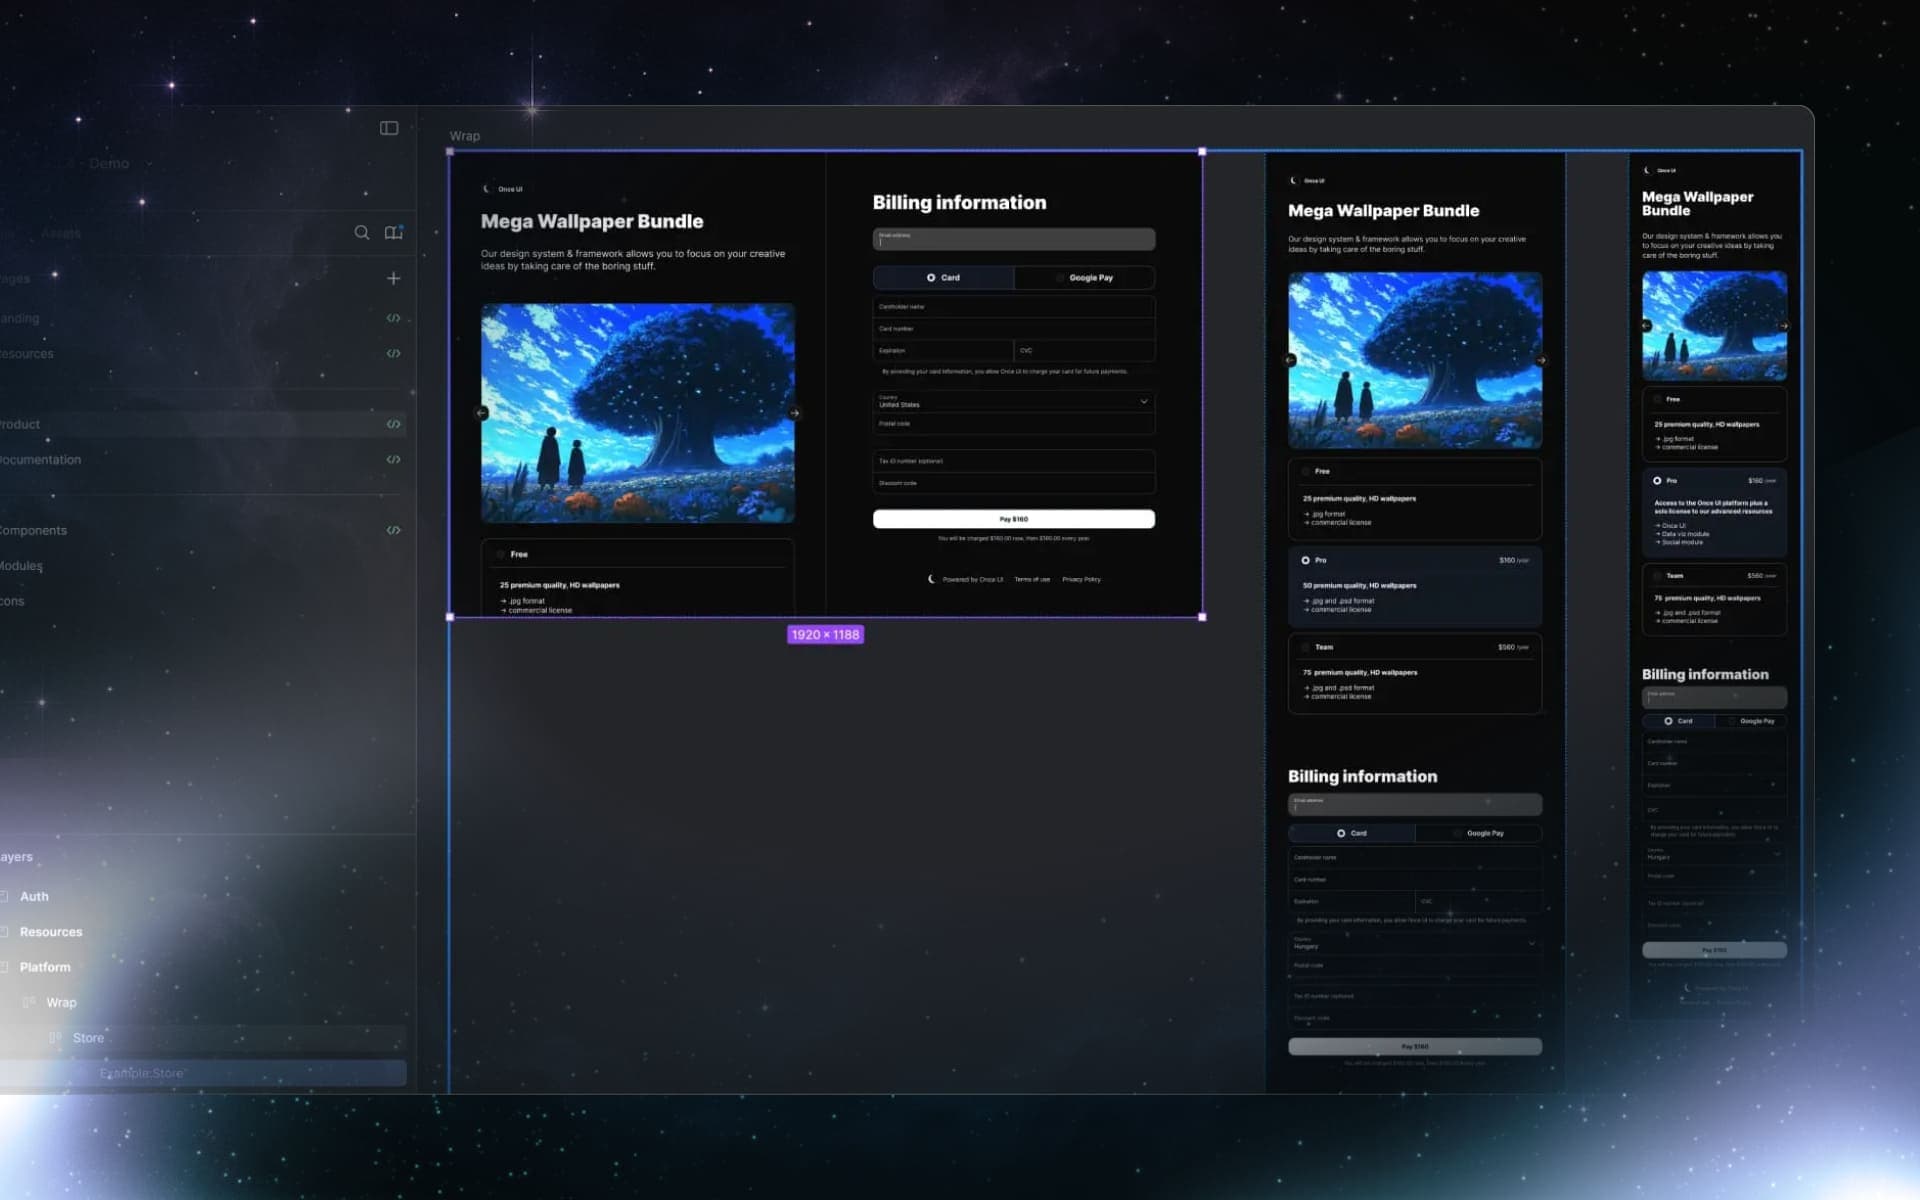
Task: Open United States country dropdown
Action: tap(1014, 401)
